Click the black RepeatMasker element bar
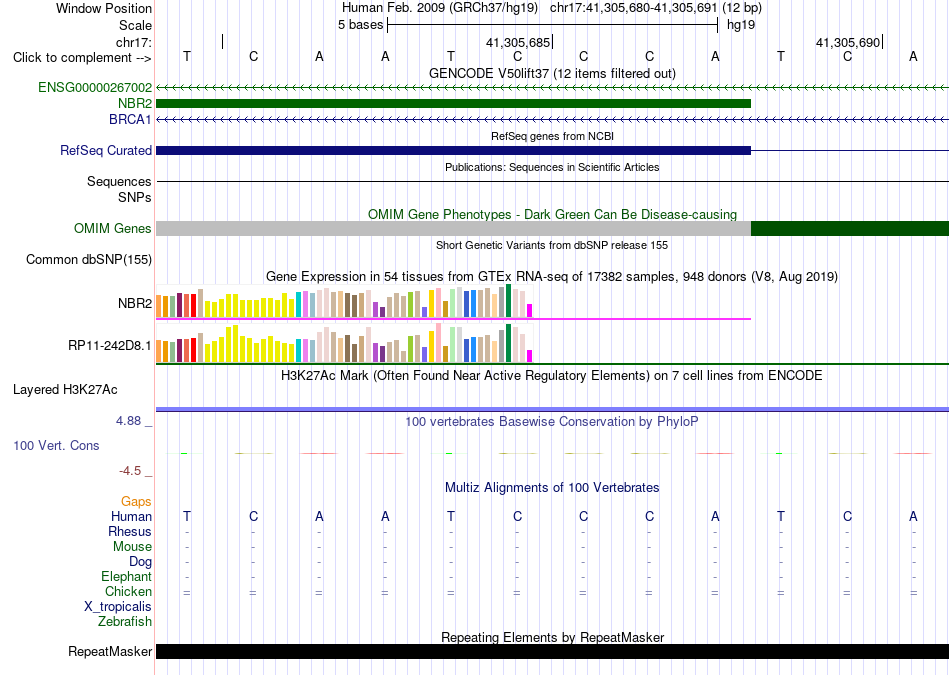950x675 pixels. point(553,651)
